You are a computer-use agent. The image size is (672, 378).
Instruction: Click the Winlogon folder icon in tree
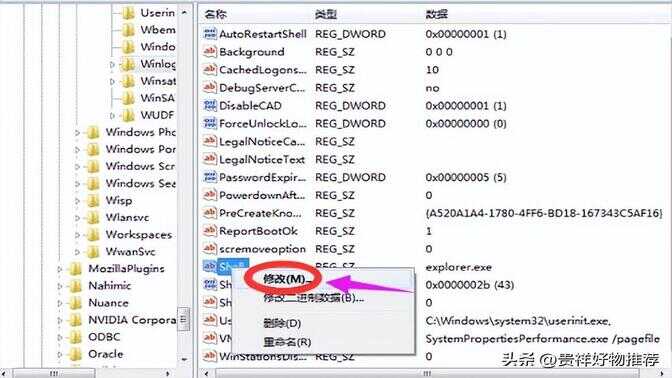[128, 64]
